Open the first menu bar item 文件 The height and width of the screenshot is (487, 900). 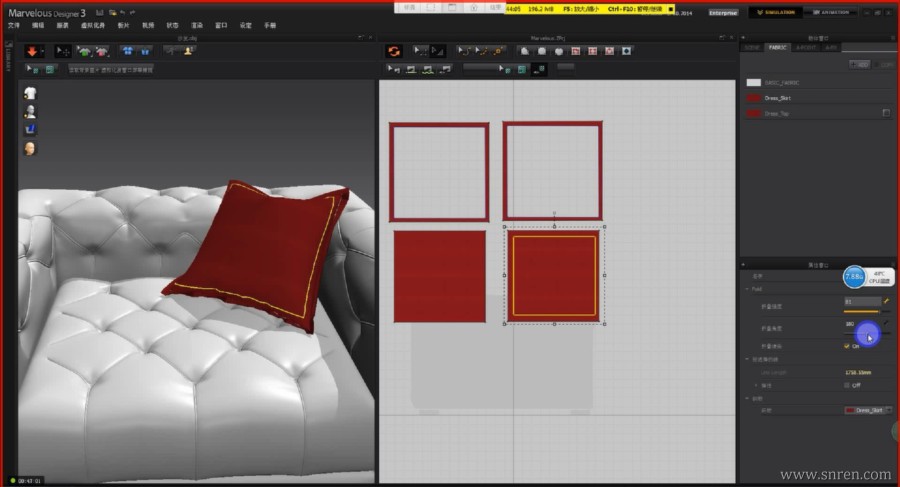click(14, 25)
